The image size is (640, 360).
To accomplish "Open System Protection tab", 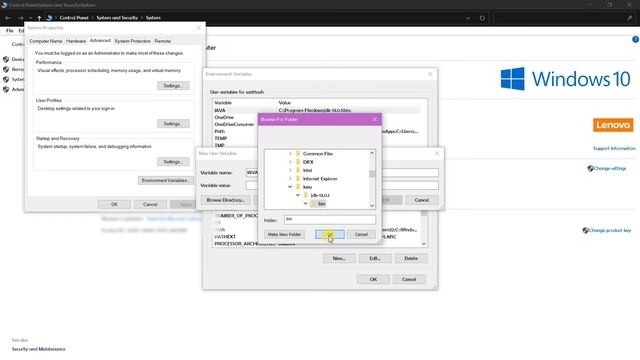I will tap(132, 41).
